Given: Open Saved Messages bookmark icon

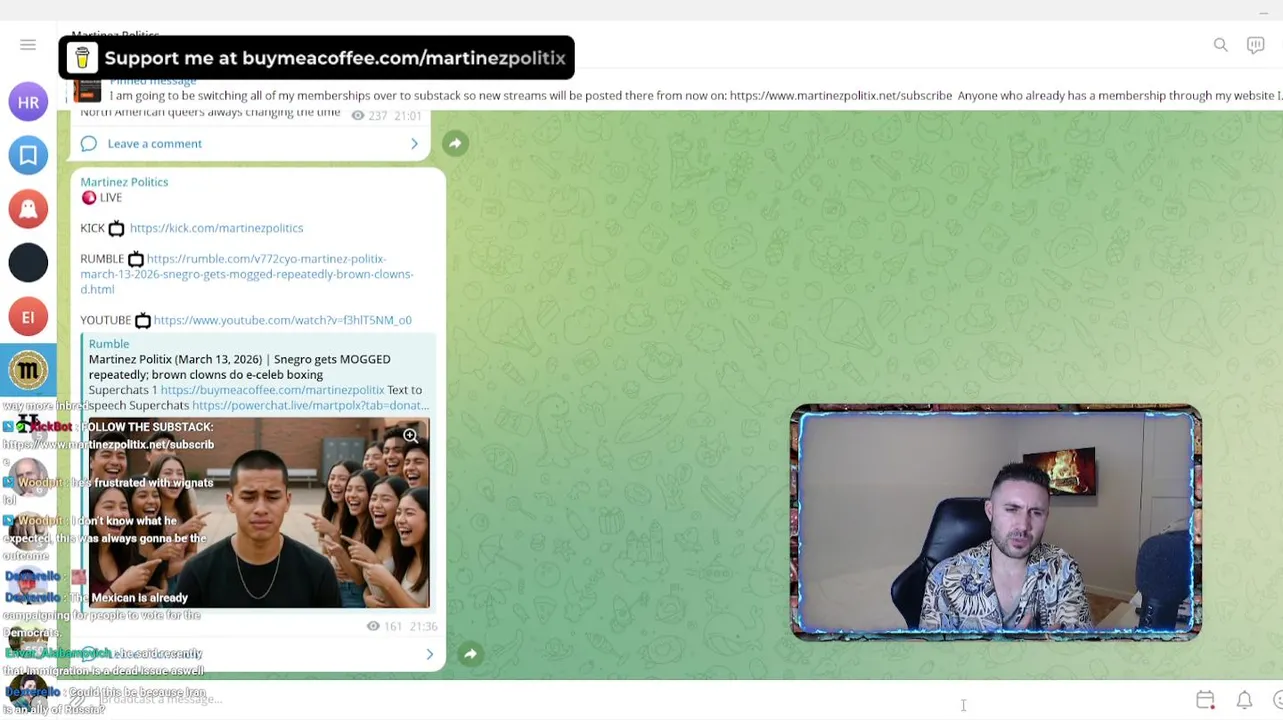Looking at the screenshot, I should 28,156.
